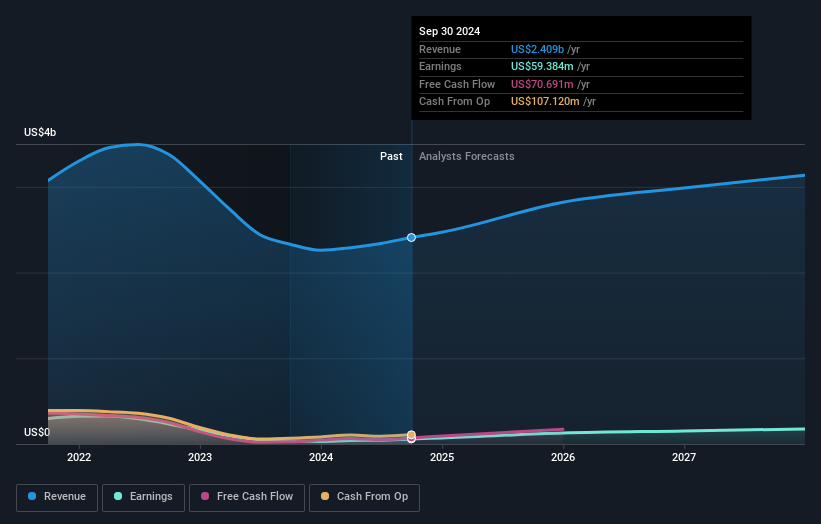Image resolution: width=821 pixels, height=524 pixels.
Task: Click the Free Cash Flow row label in tooltip
Action: tap(457, 84)
